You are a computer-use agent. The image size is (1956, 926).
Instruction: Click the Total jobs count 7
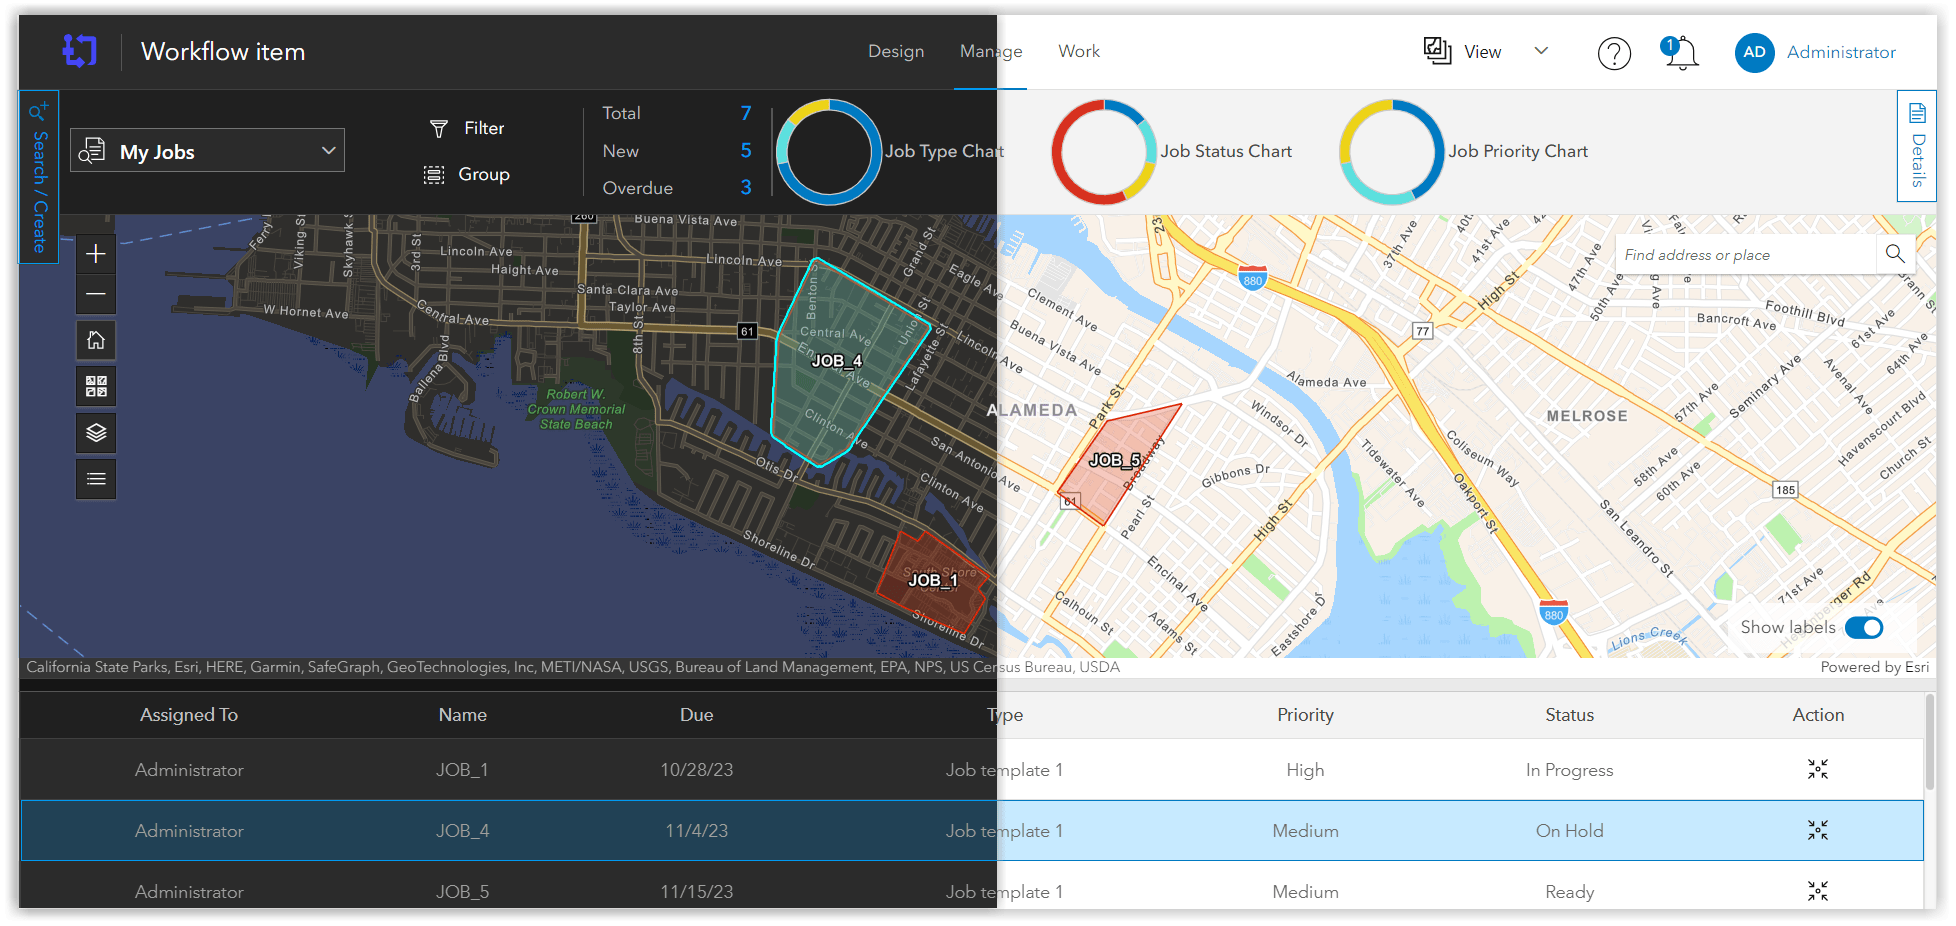click(x=745, y=113)
